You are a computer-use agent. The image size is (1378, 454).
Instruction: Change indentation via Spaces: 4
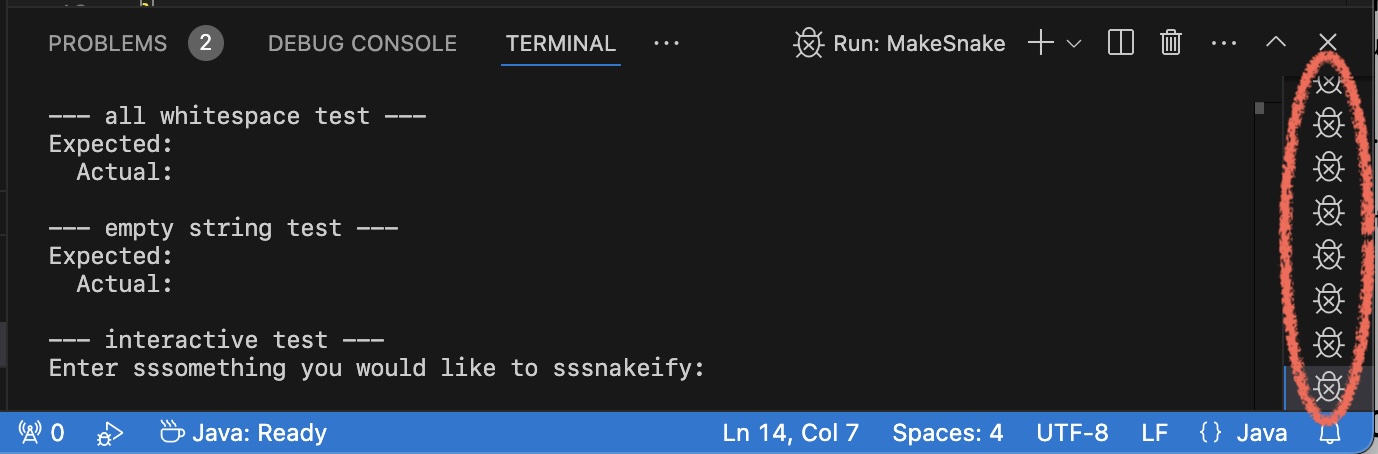[947, 433]
